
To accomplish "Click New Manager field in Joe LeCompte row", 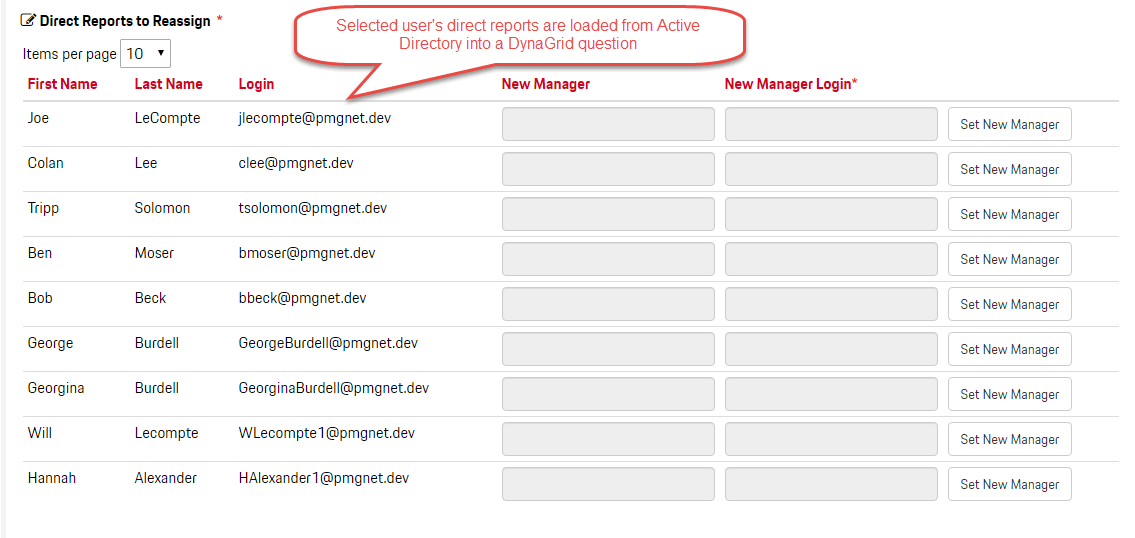I will click(x=608, y=124).
